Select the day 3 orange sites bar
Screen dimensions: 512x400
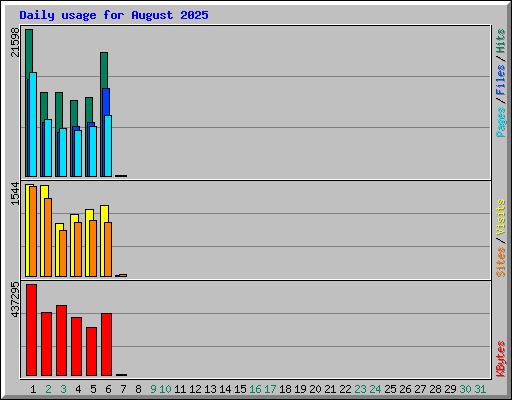click(x=63, y=253)
